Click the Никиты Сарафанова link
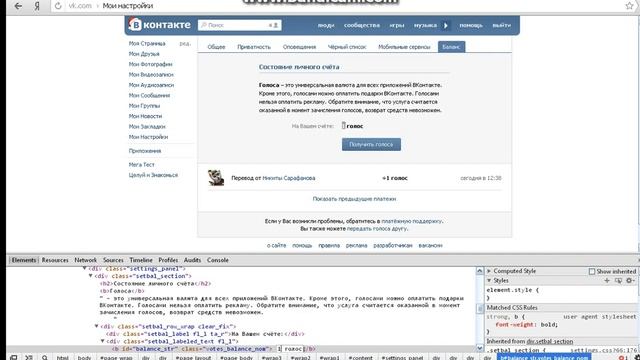 (x=289, y=178)
